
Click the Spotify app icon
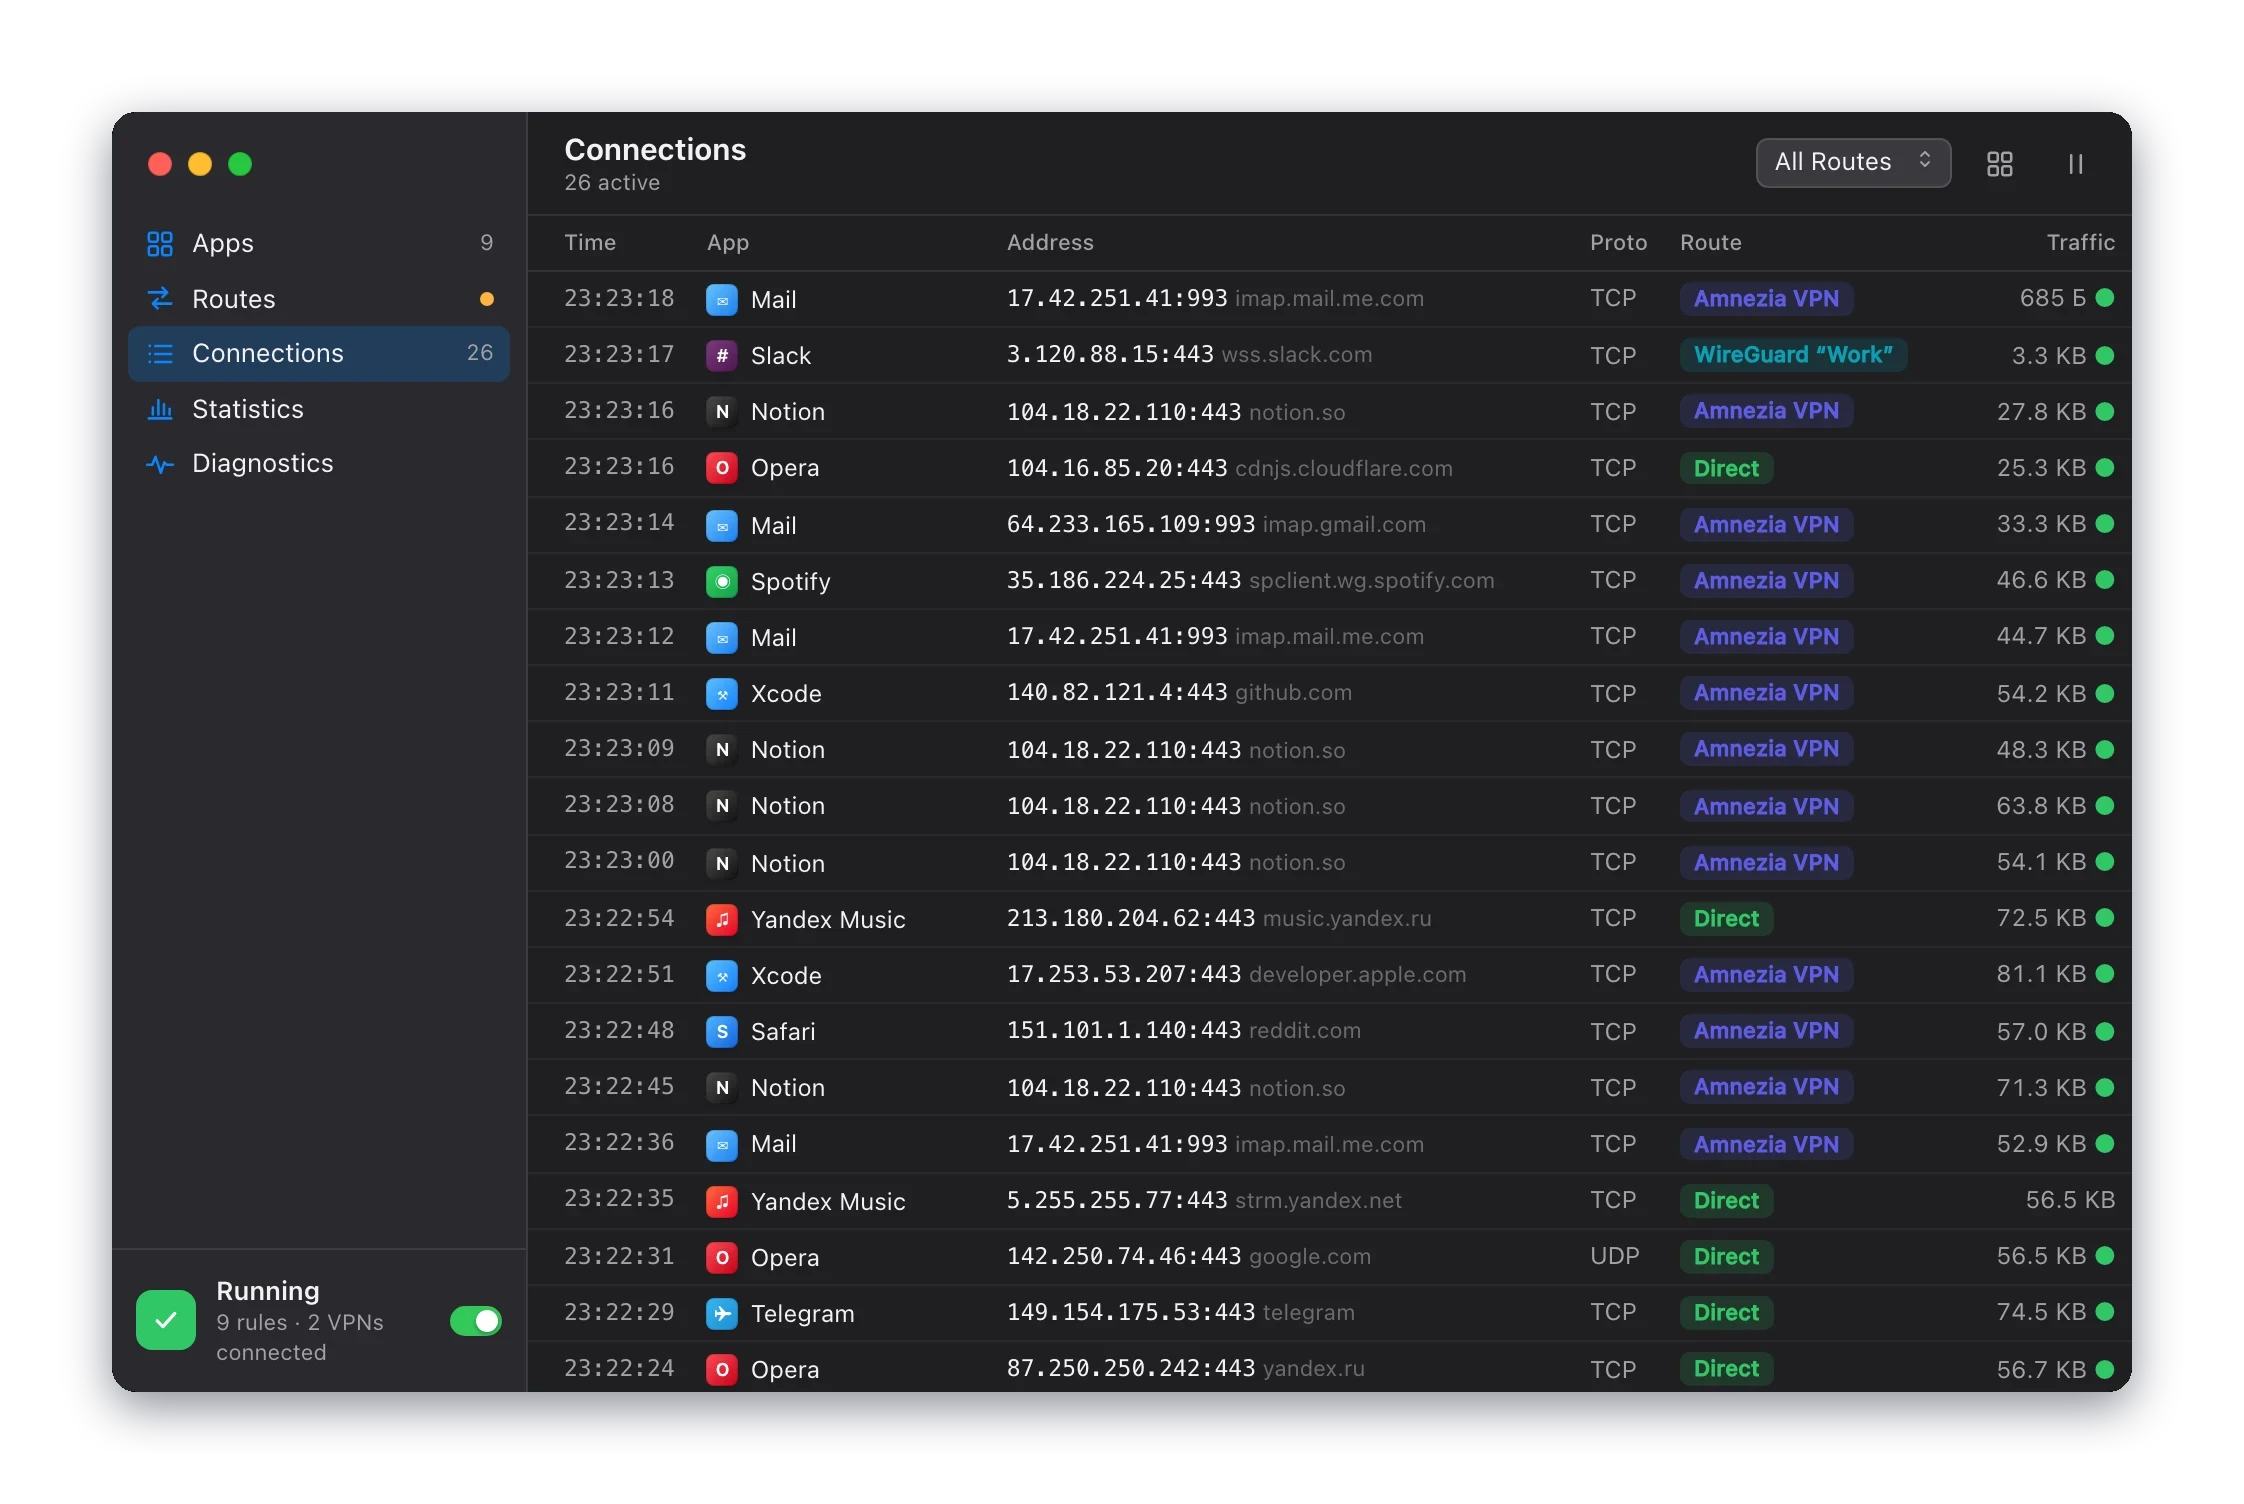point(722,581)
